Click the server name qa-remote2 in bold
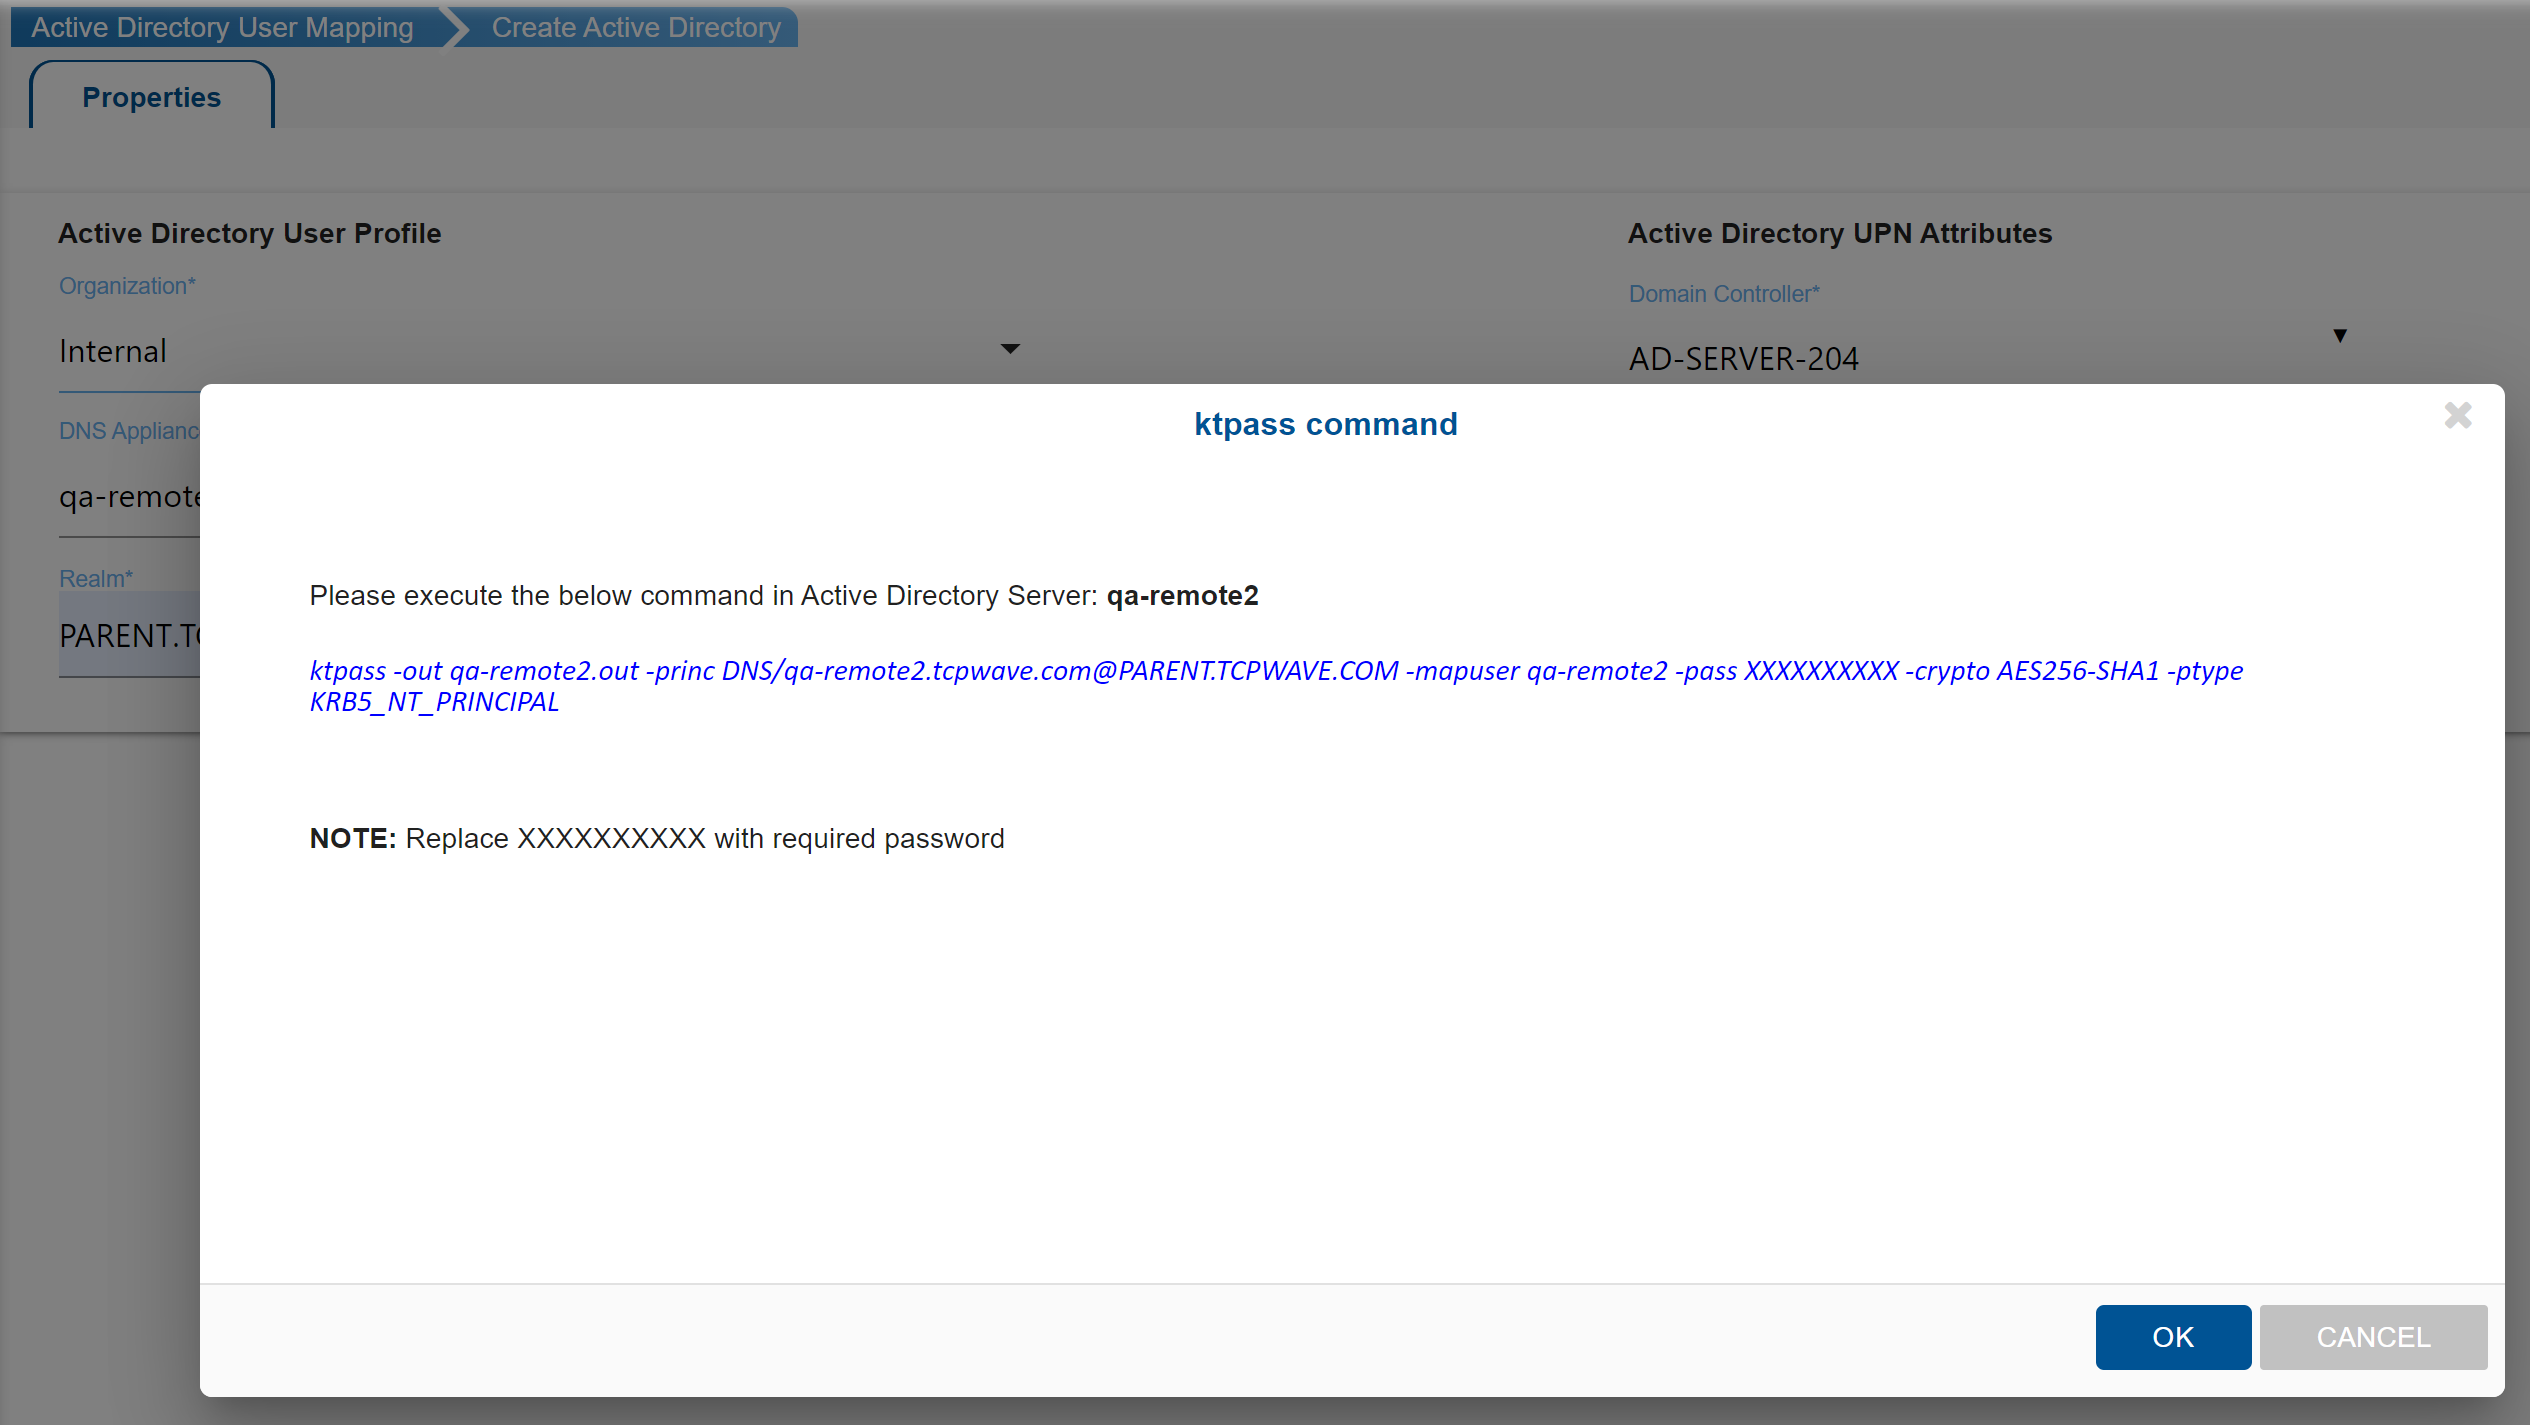Viewport: 2530px width, 1425px height. click(1182, 596)
